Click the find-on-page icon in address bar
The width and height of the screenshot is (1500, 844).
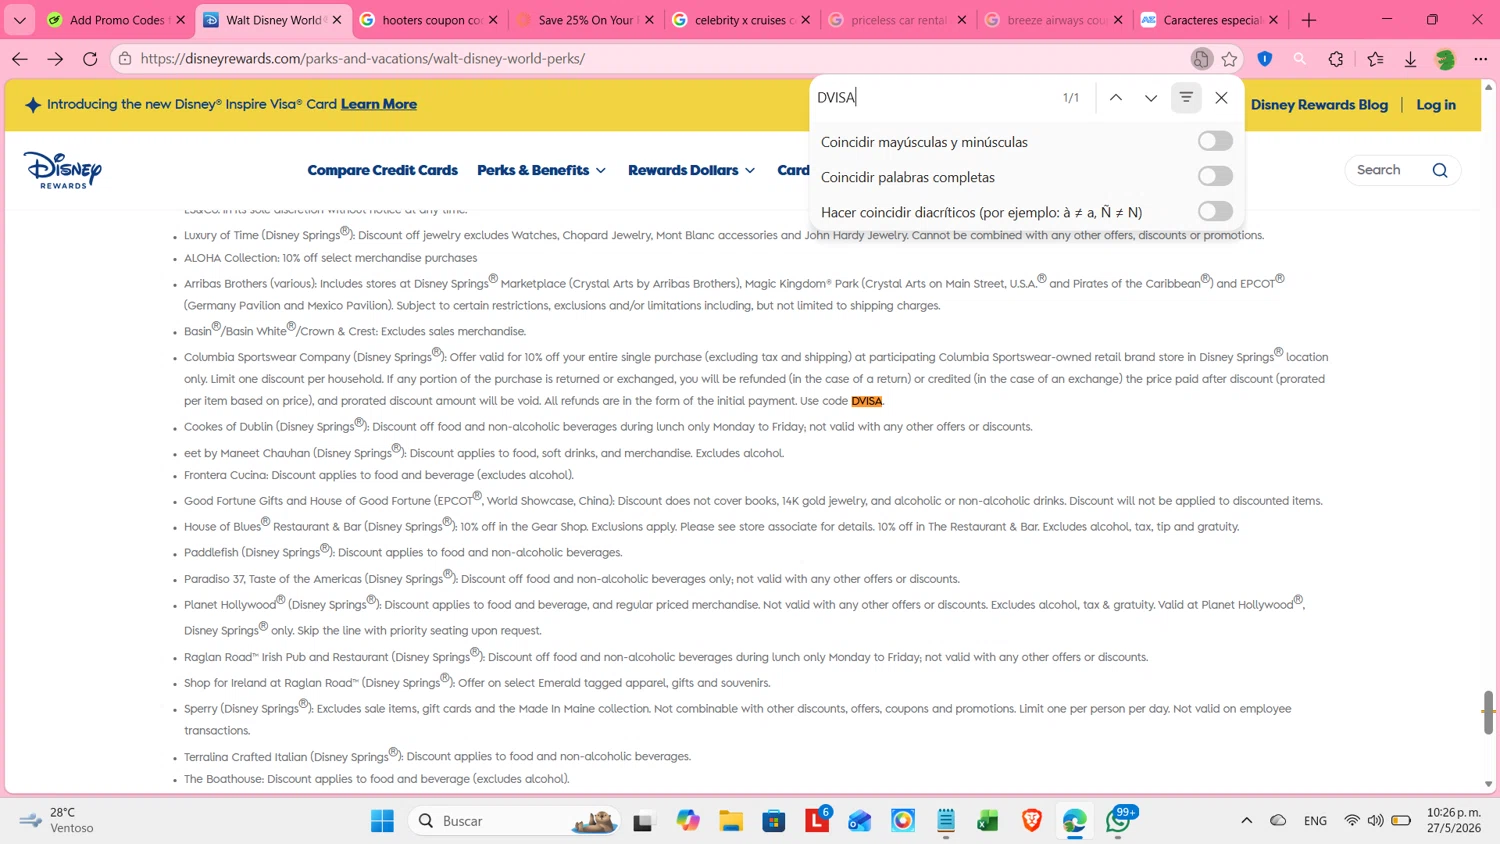(x=1201, y=59)
